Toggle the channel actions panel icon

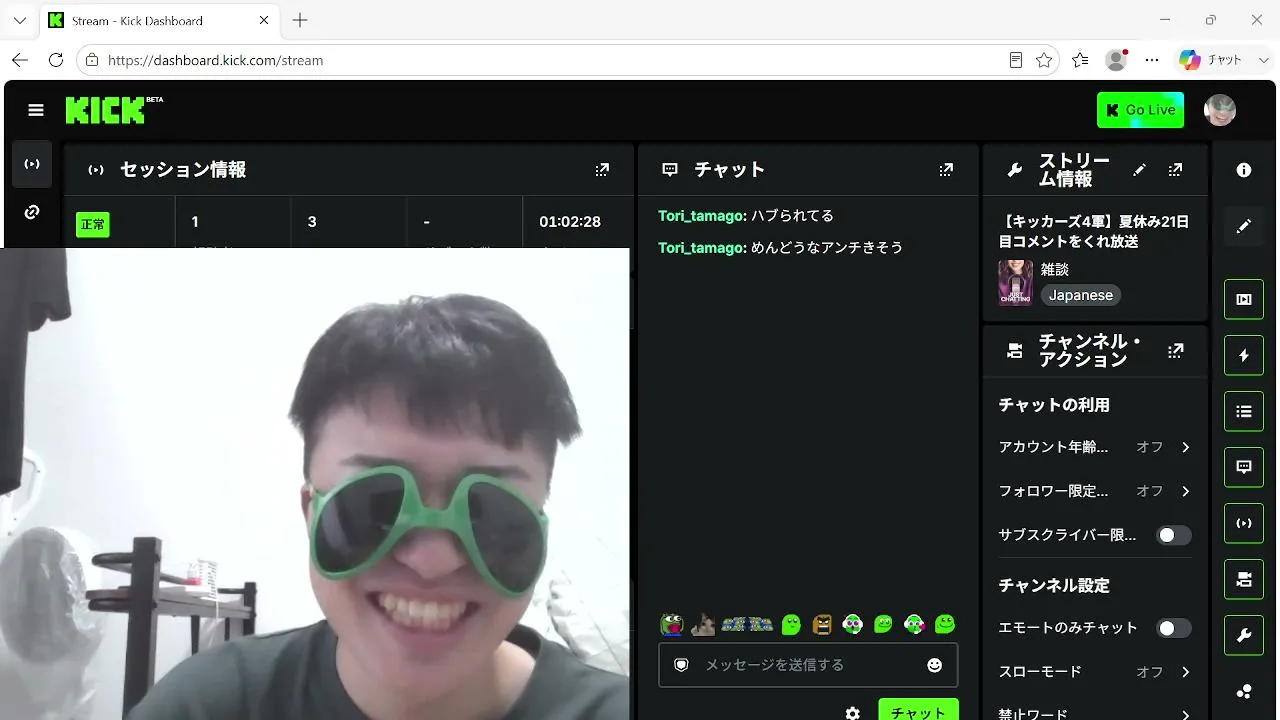[1244, 579]
